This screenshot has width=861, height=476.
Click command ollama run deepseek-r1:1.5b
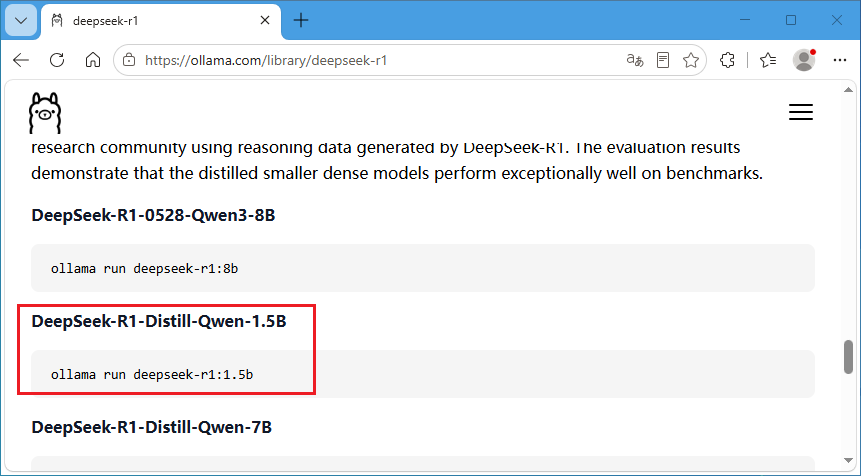coord(152,374)
